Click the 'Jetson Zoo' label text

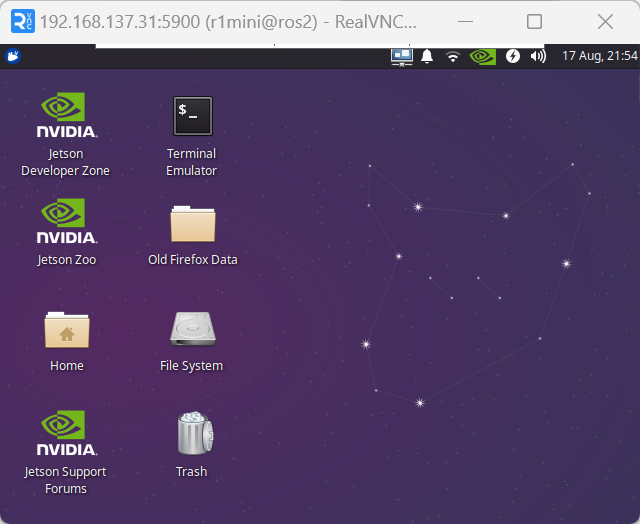pyautogui.click(x=67, y=260)
